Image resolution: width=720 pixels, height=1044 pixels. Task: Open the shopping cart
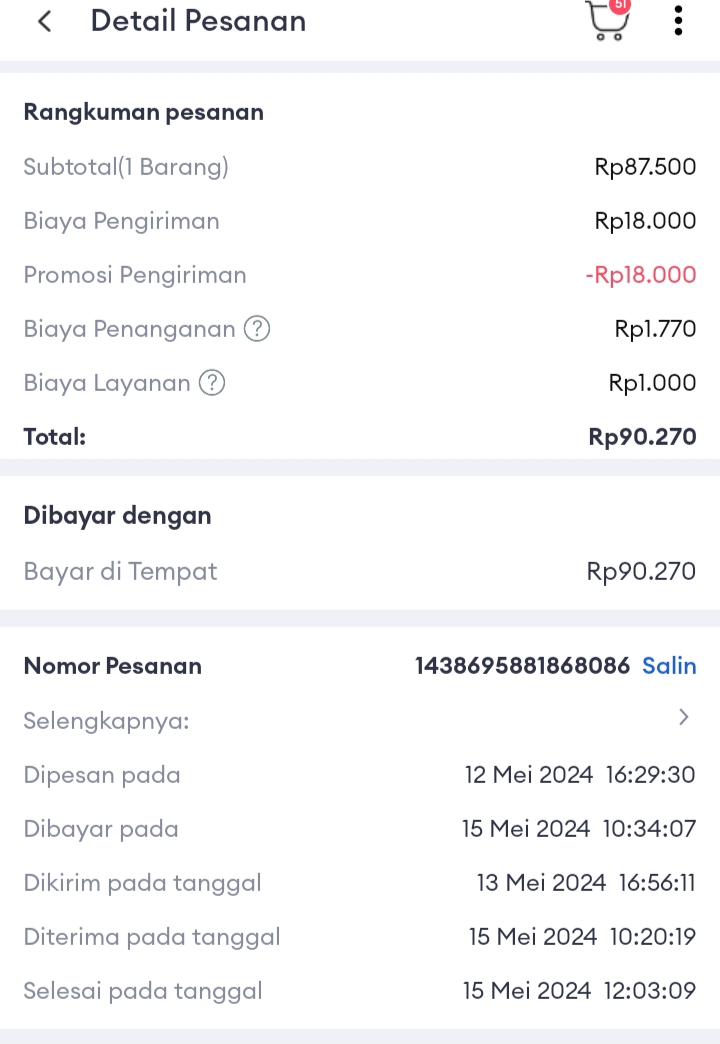605,24
